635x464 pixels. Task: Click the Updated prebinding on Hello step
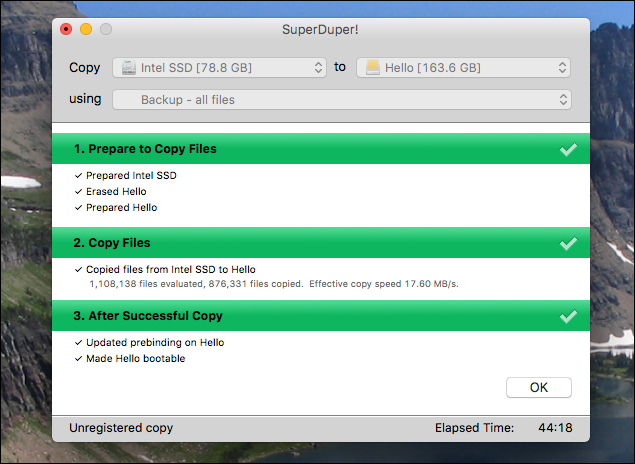[149, 343]
